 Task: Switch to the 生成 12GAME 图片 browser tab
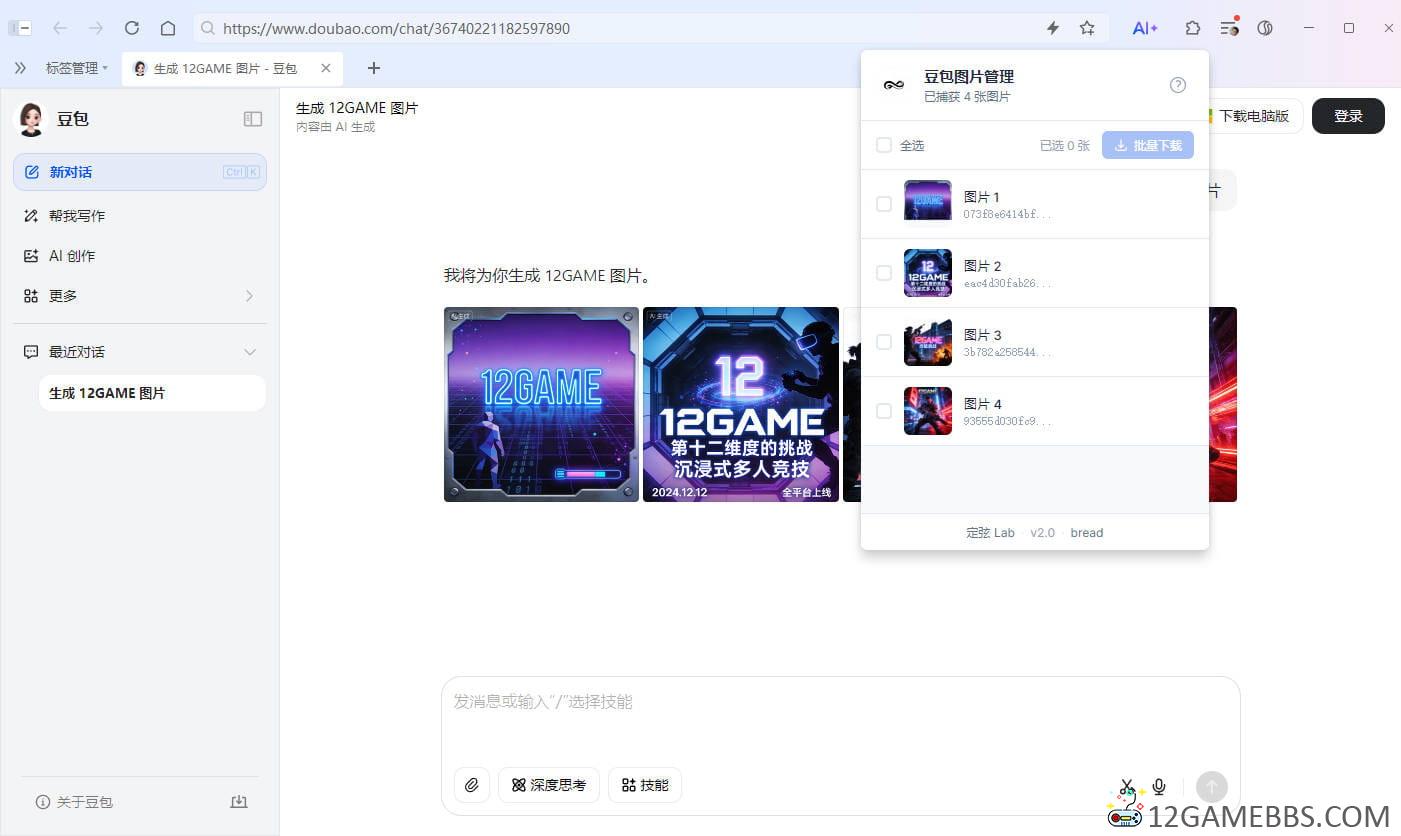[x=225, y=68]
